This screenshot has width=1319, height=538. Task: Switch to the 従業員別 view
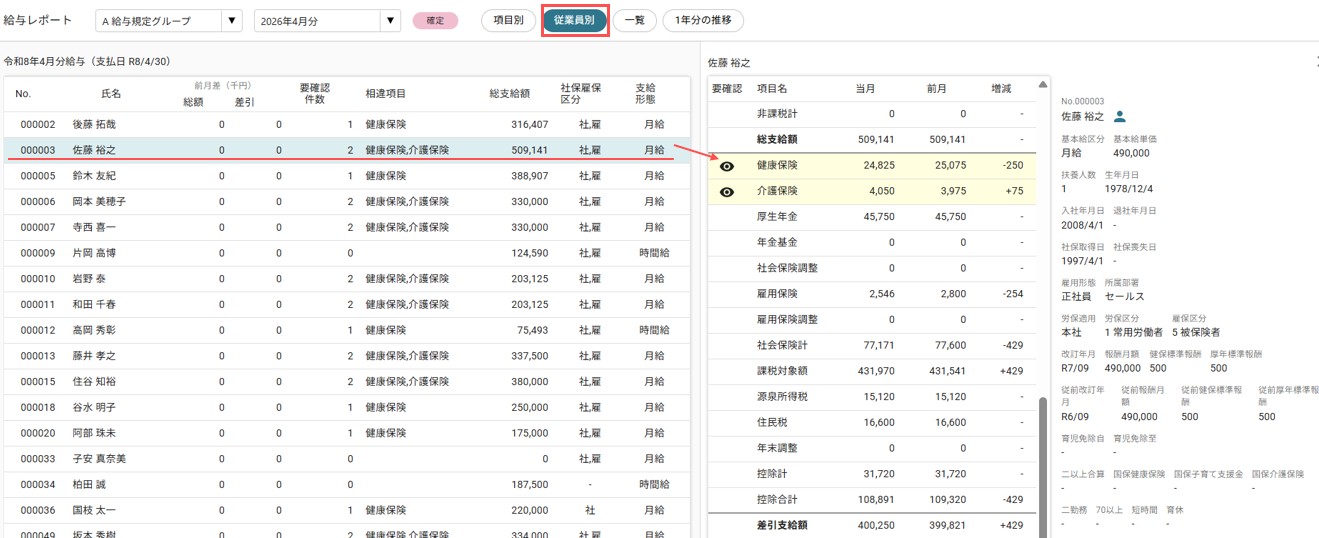[x=574, y=20]
